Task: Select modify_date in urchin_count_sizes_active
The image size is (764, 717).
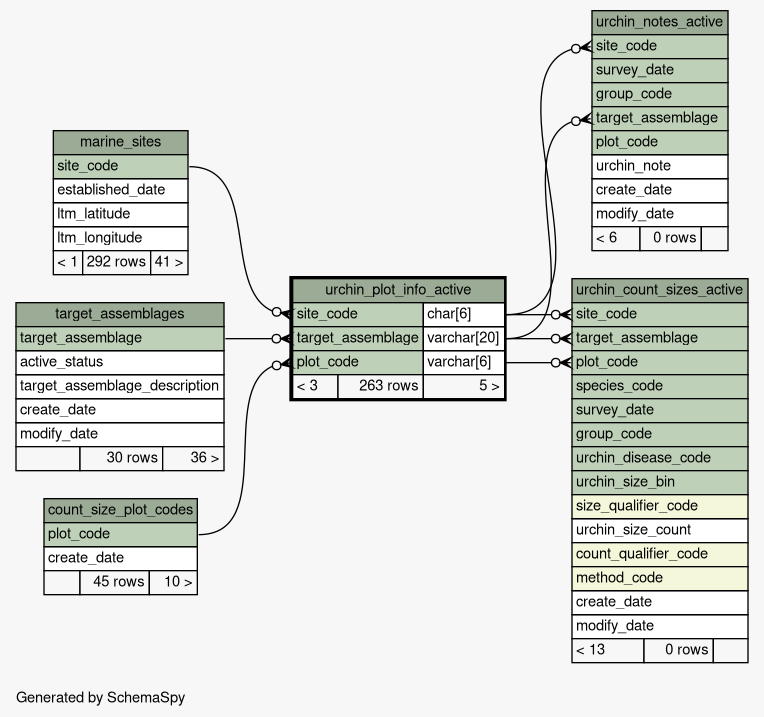Action: tap(660, 626)
